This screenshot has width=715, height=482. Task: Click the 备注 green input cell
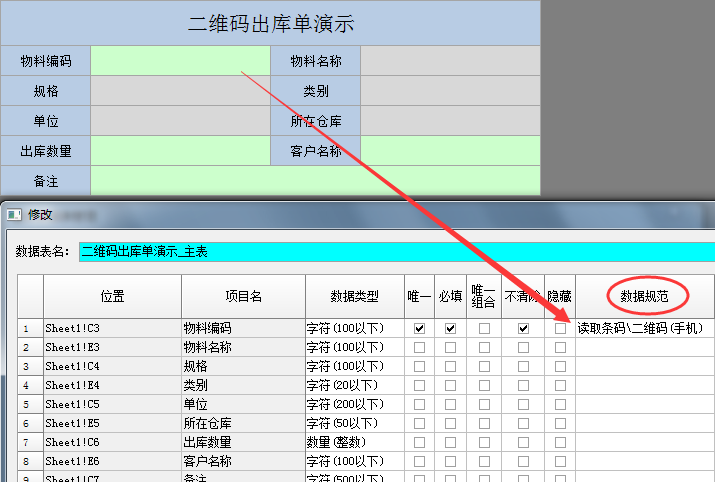(x=315, y=181)
